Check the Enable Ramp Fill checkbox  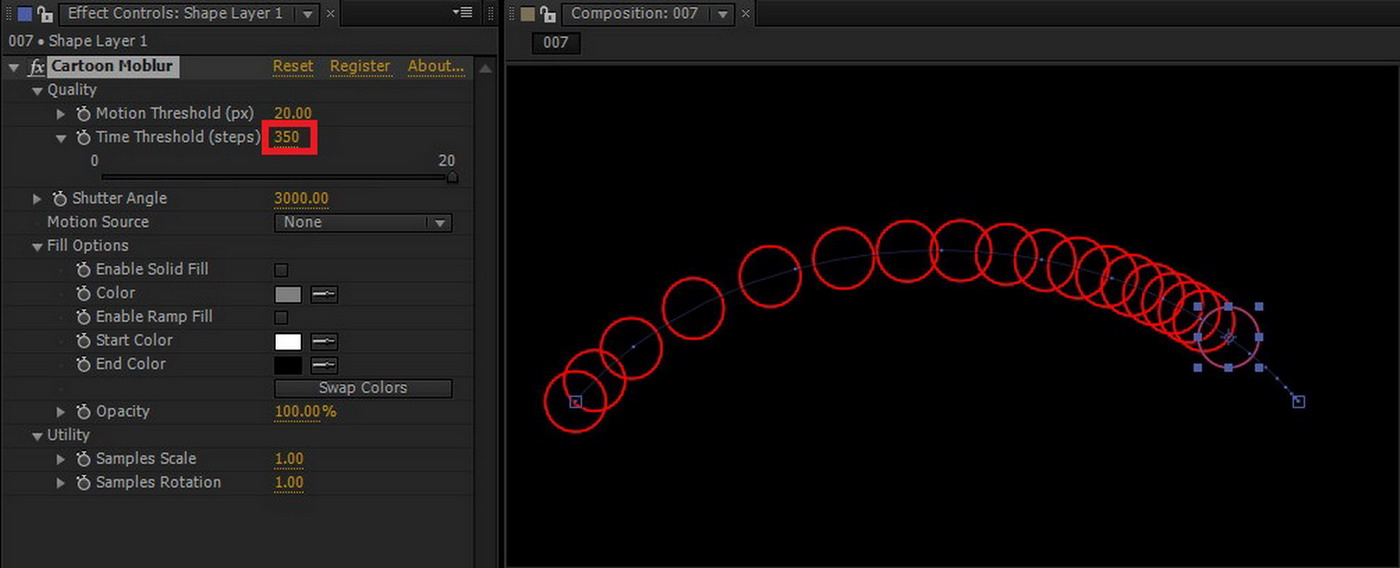(281, 317)
